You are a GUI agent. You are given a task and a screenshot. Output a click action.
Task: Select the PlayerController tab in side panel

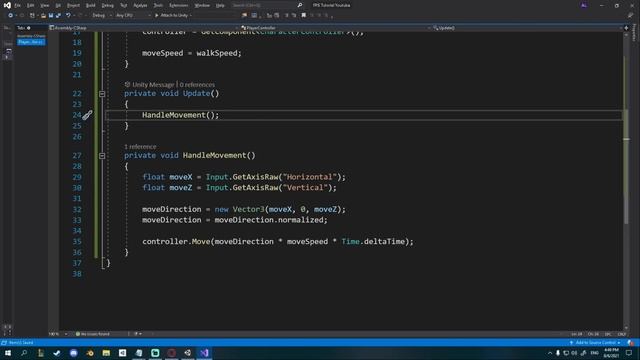(31, 42)
